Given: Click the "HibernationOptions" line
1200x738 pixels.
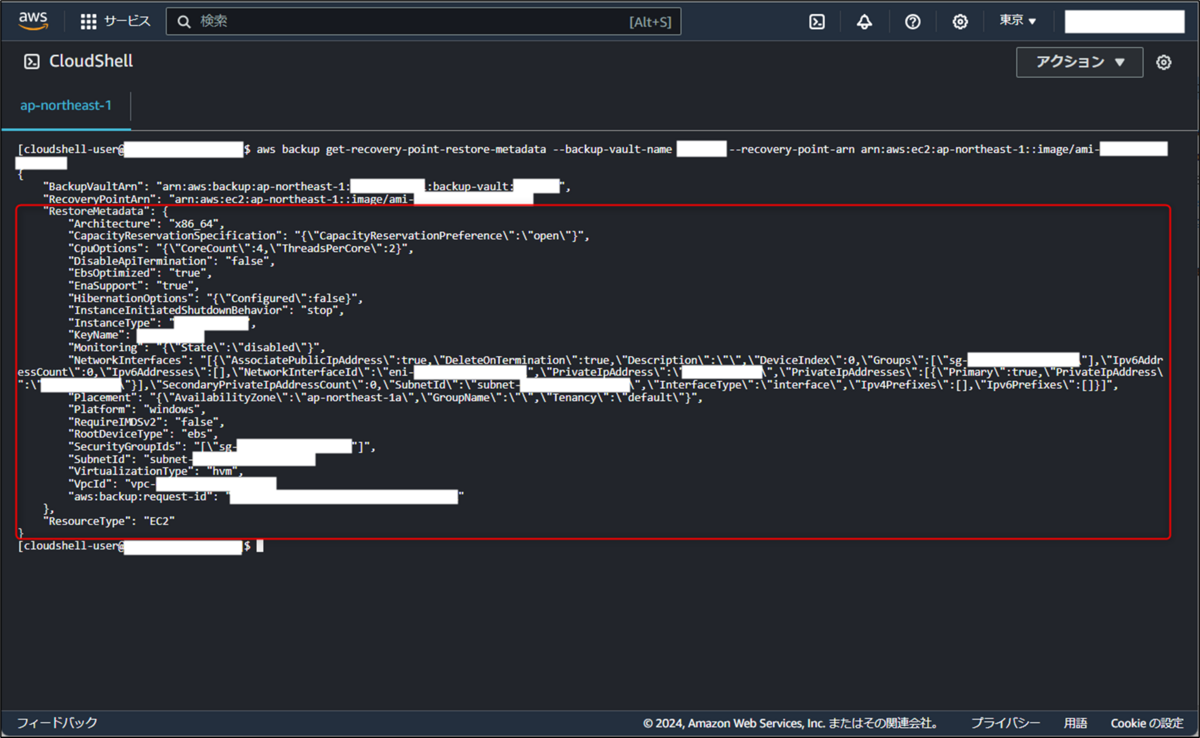Looking at the screenshot, I should tap(215, 298).
